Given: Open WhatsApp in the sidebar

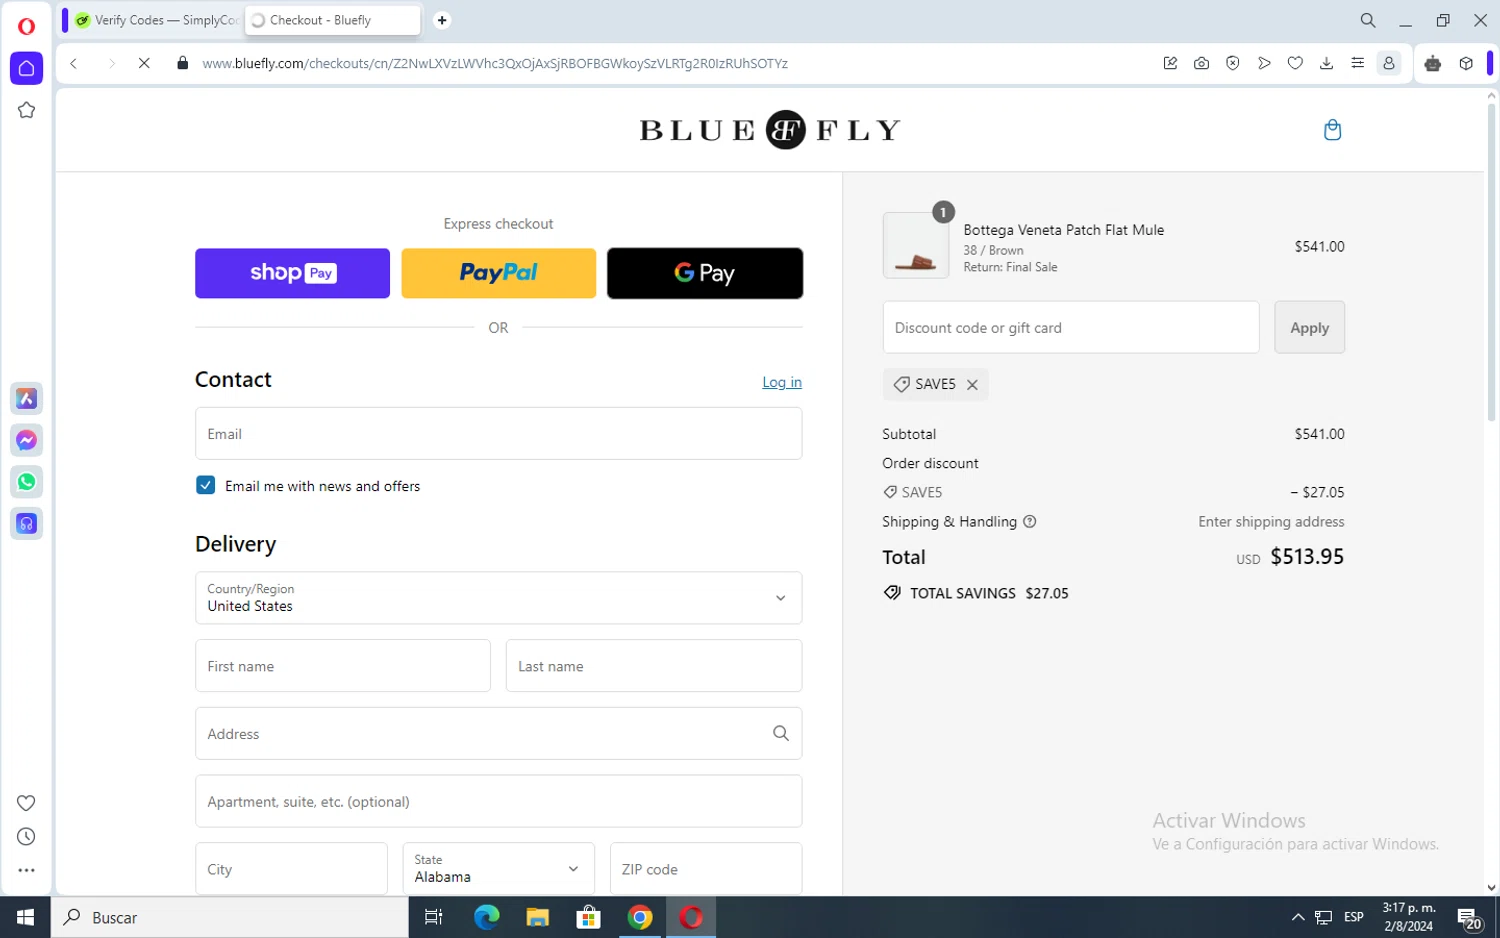Looking at the screenshot, I should coord(27,482).
